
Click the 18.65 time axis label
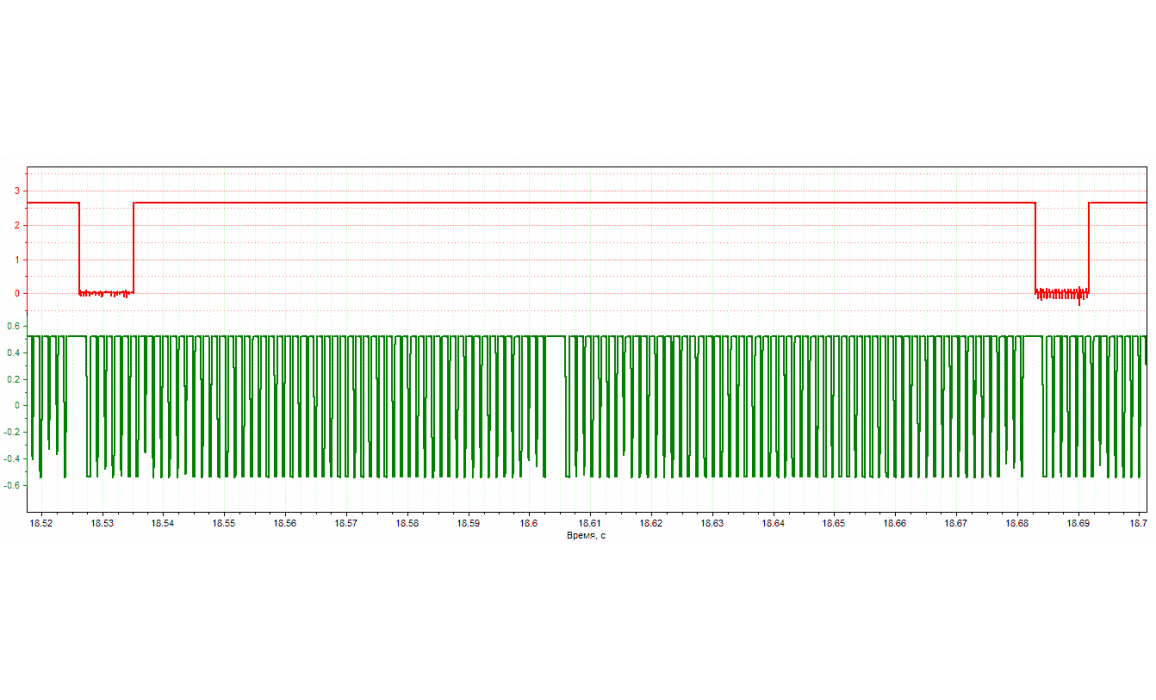pos(834,523)
